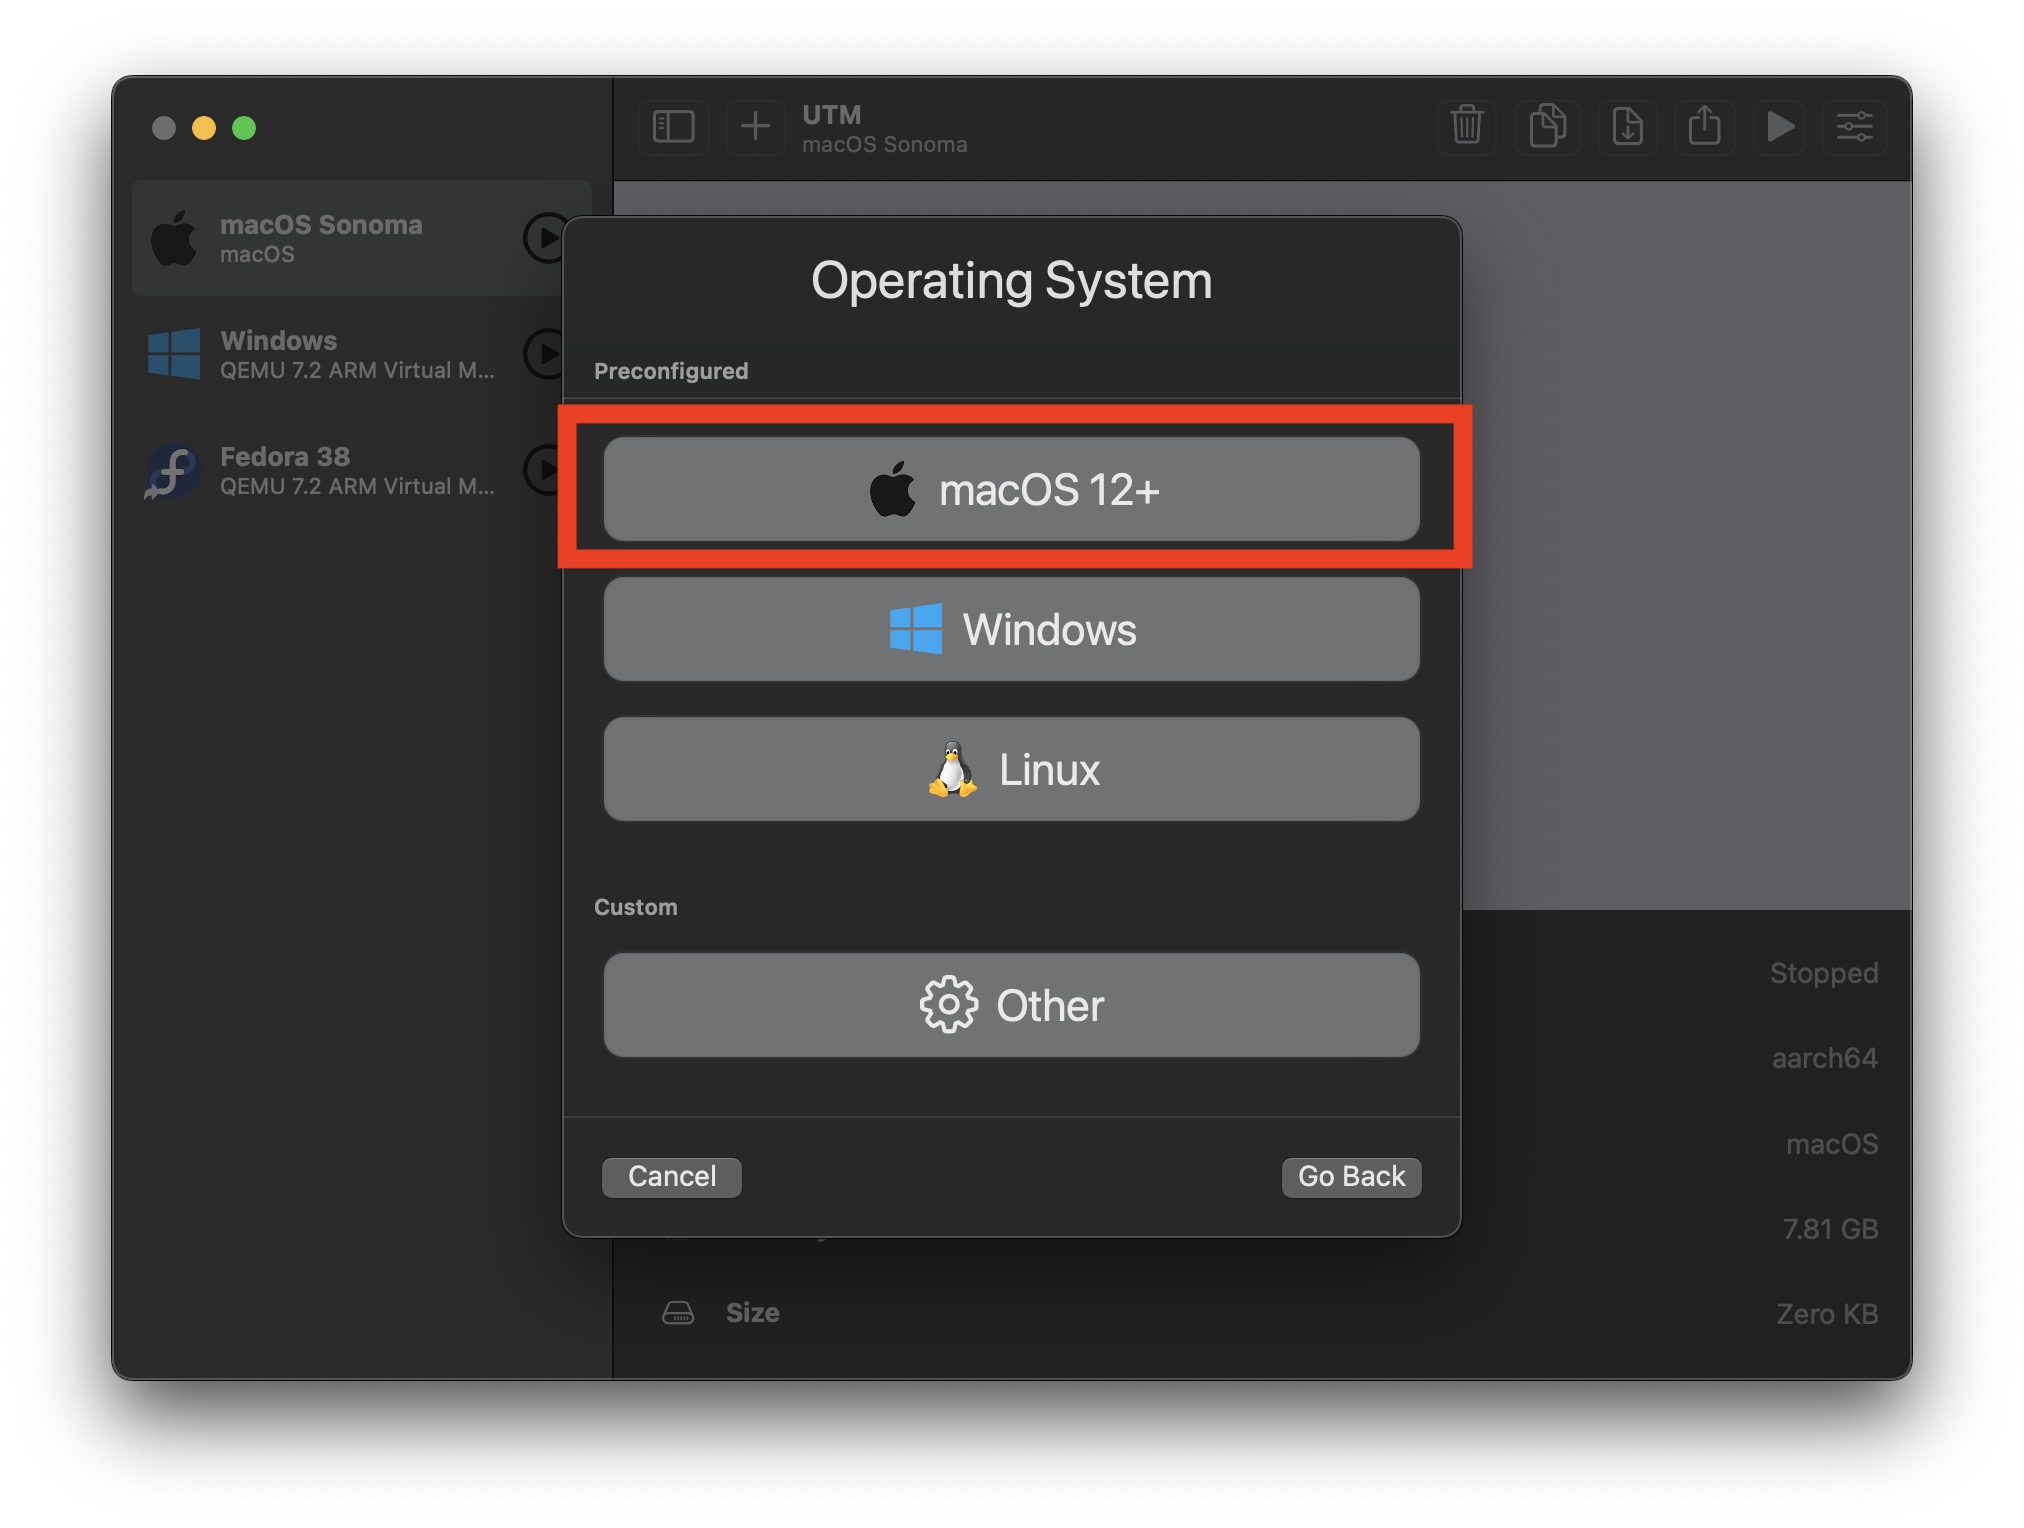
Task: Toggle the sidebar visibility icon
Action: 674,127
